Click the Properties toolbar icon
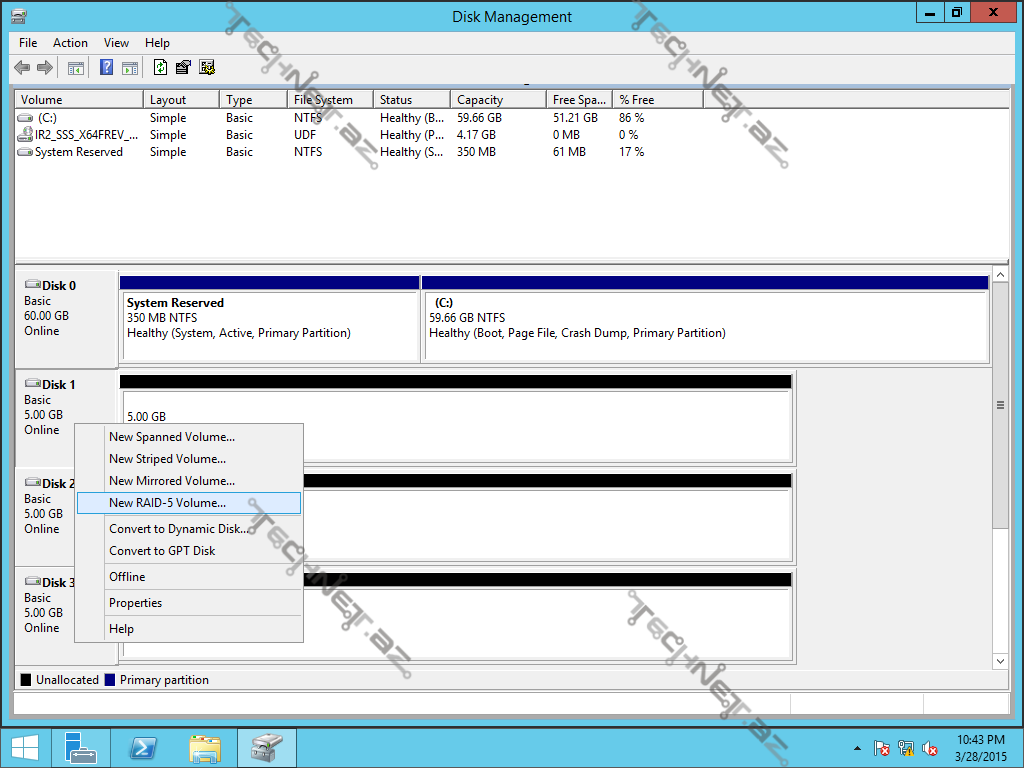 pyautogui.click(x=183, y=68)
